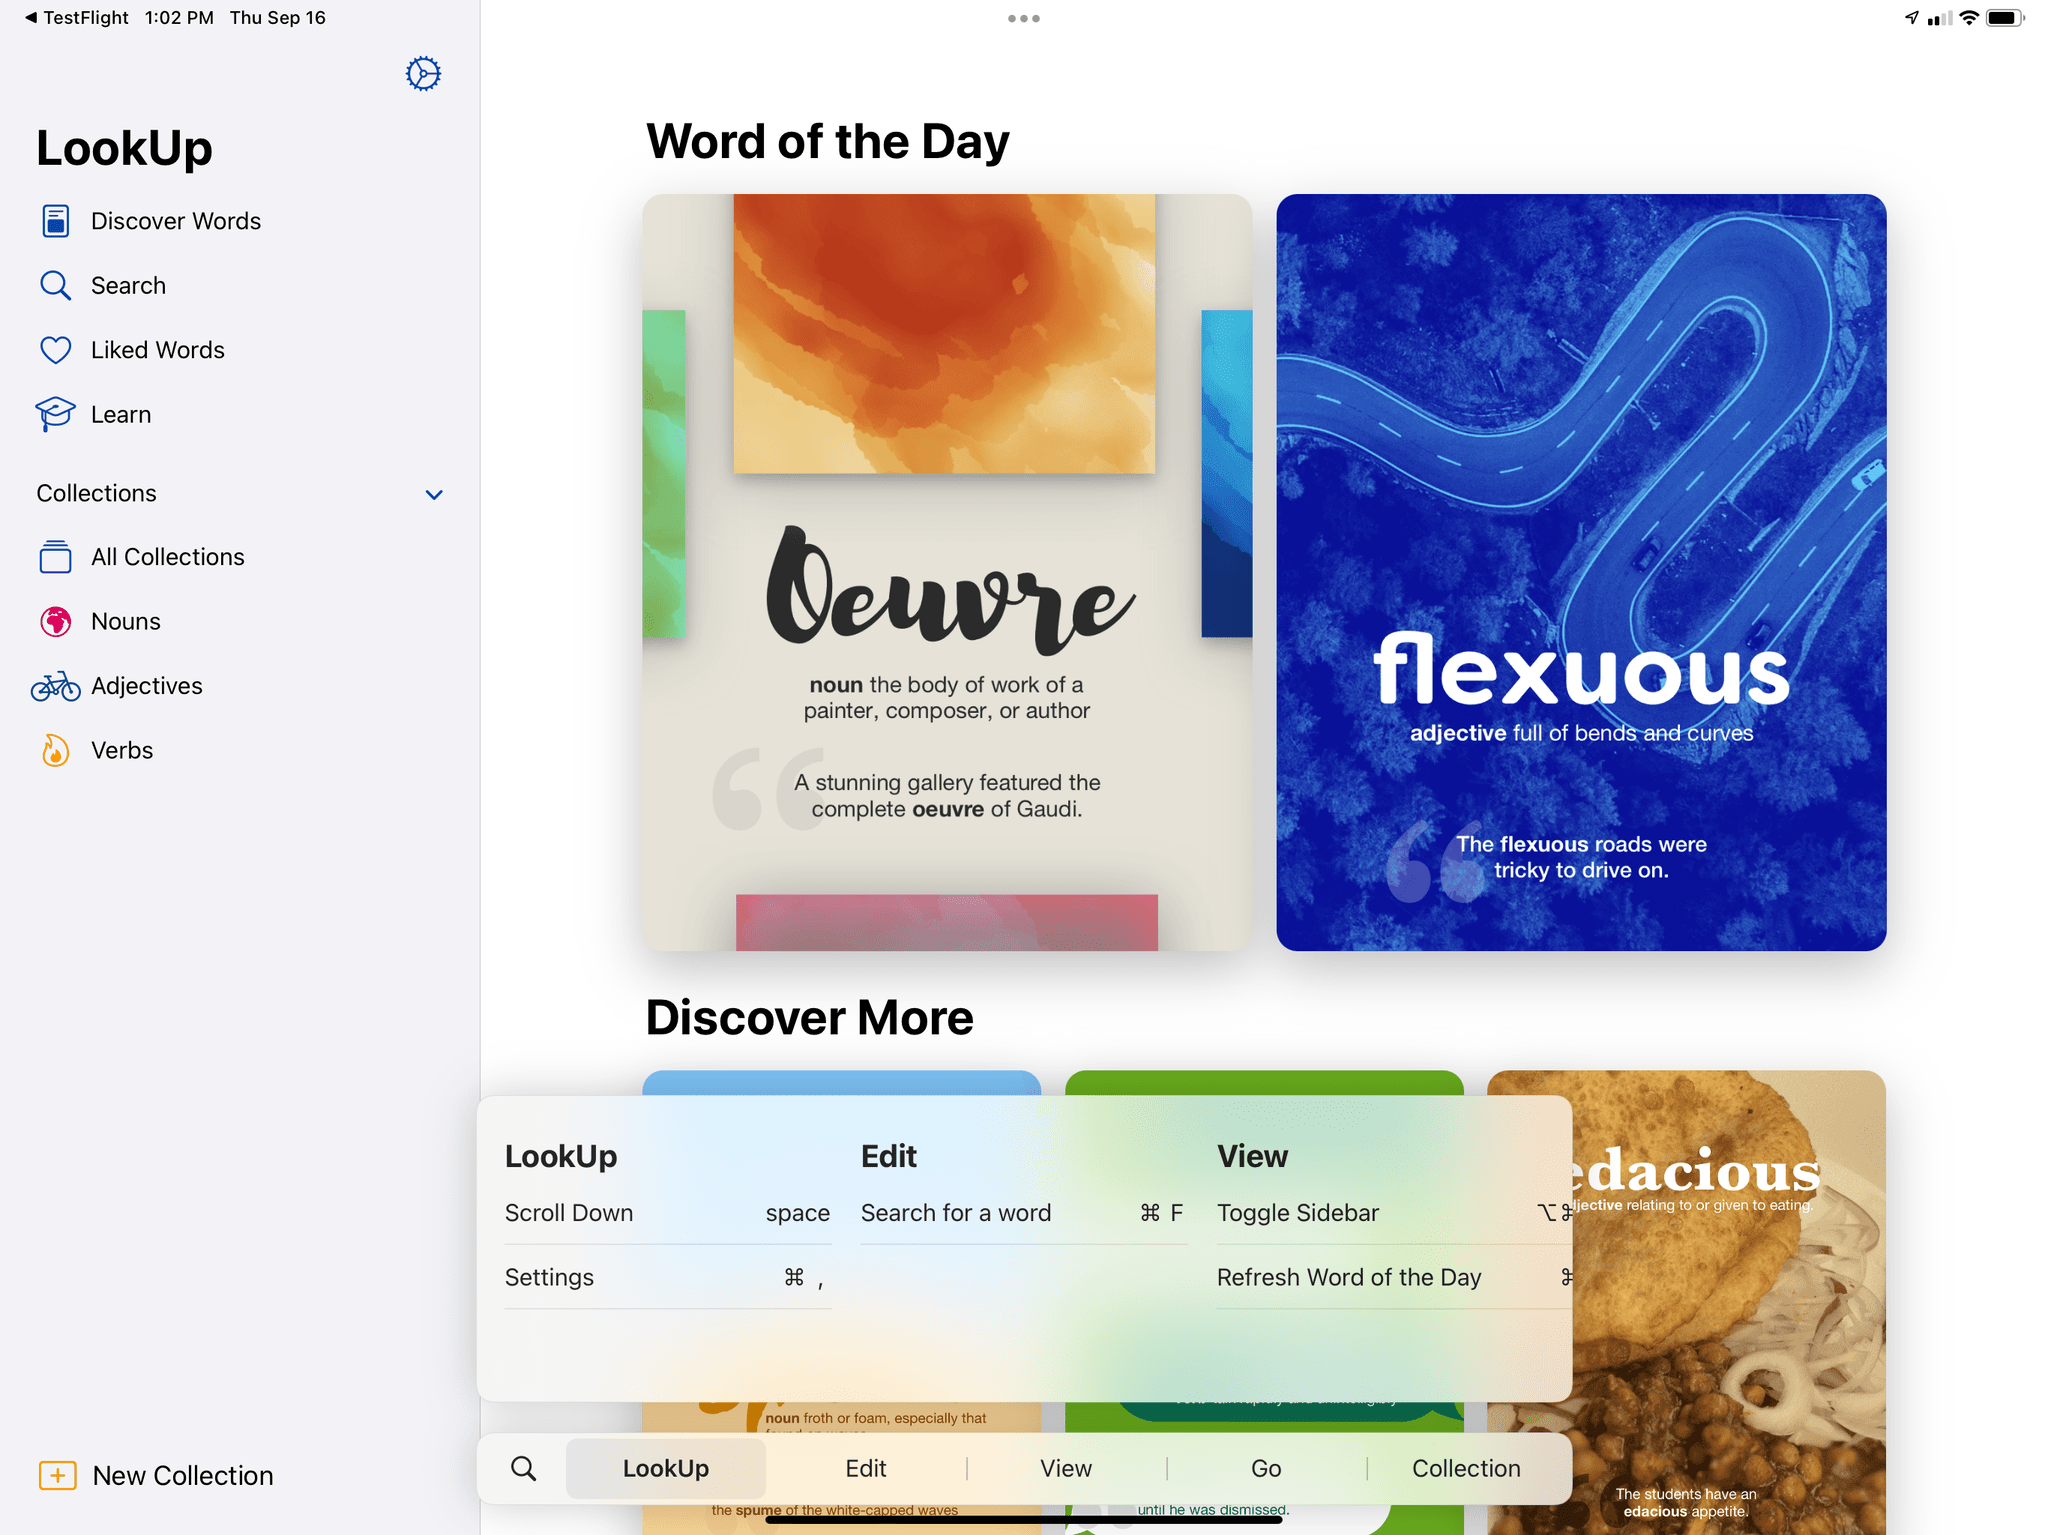Open the flexuous word card
Image resolution: width=2048 pixels, height=1535 pixels.
(x=1581, y=572)
